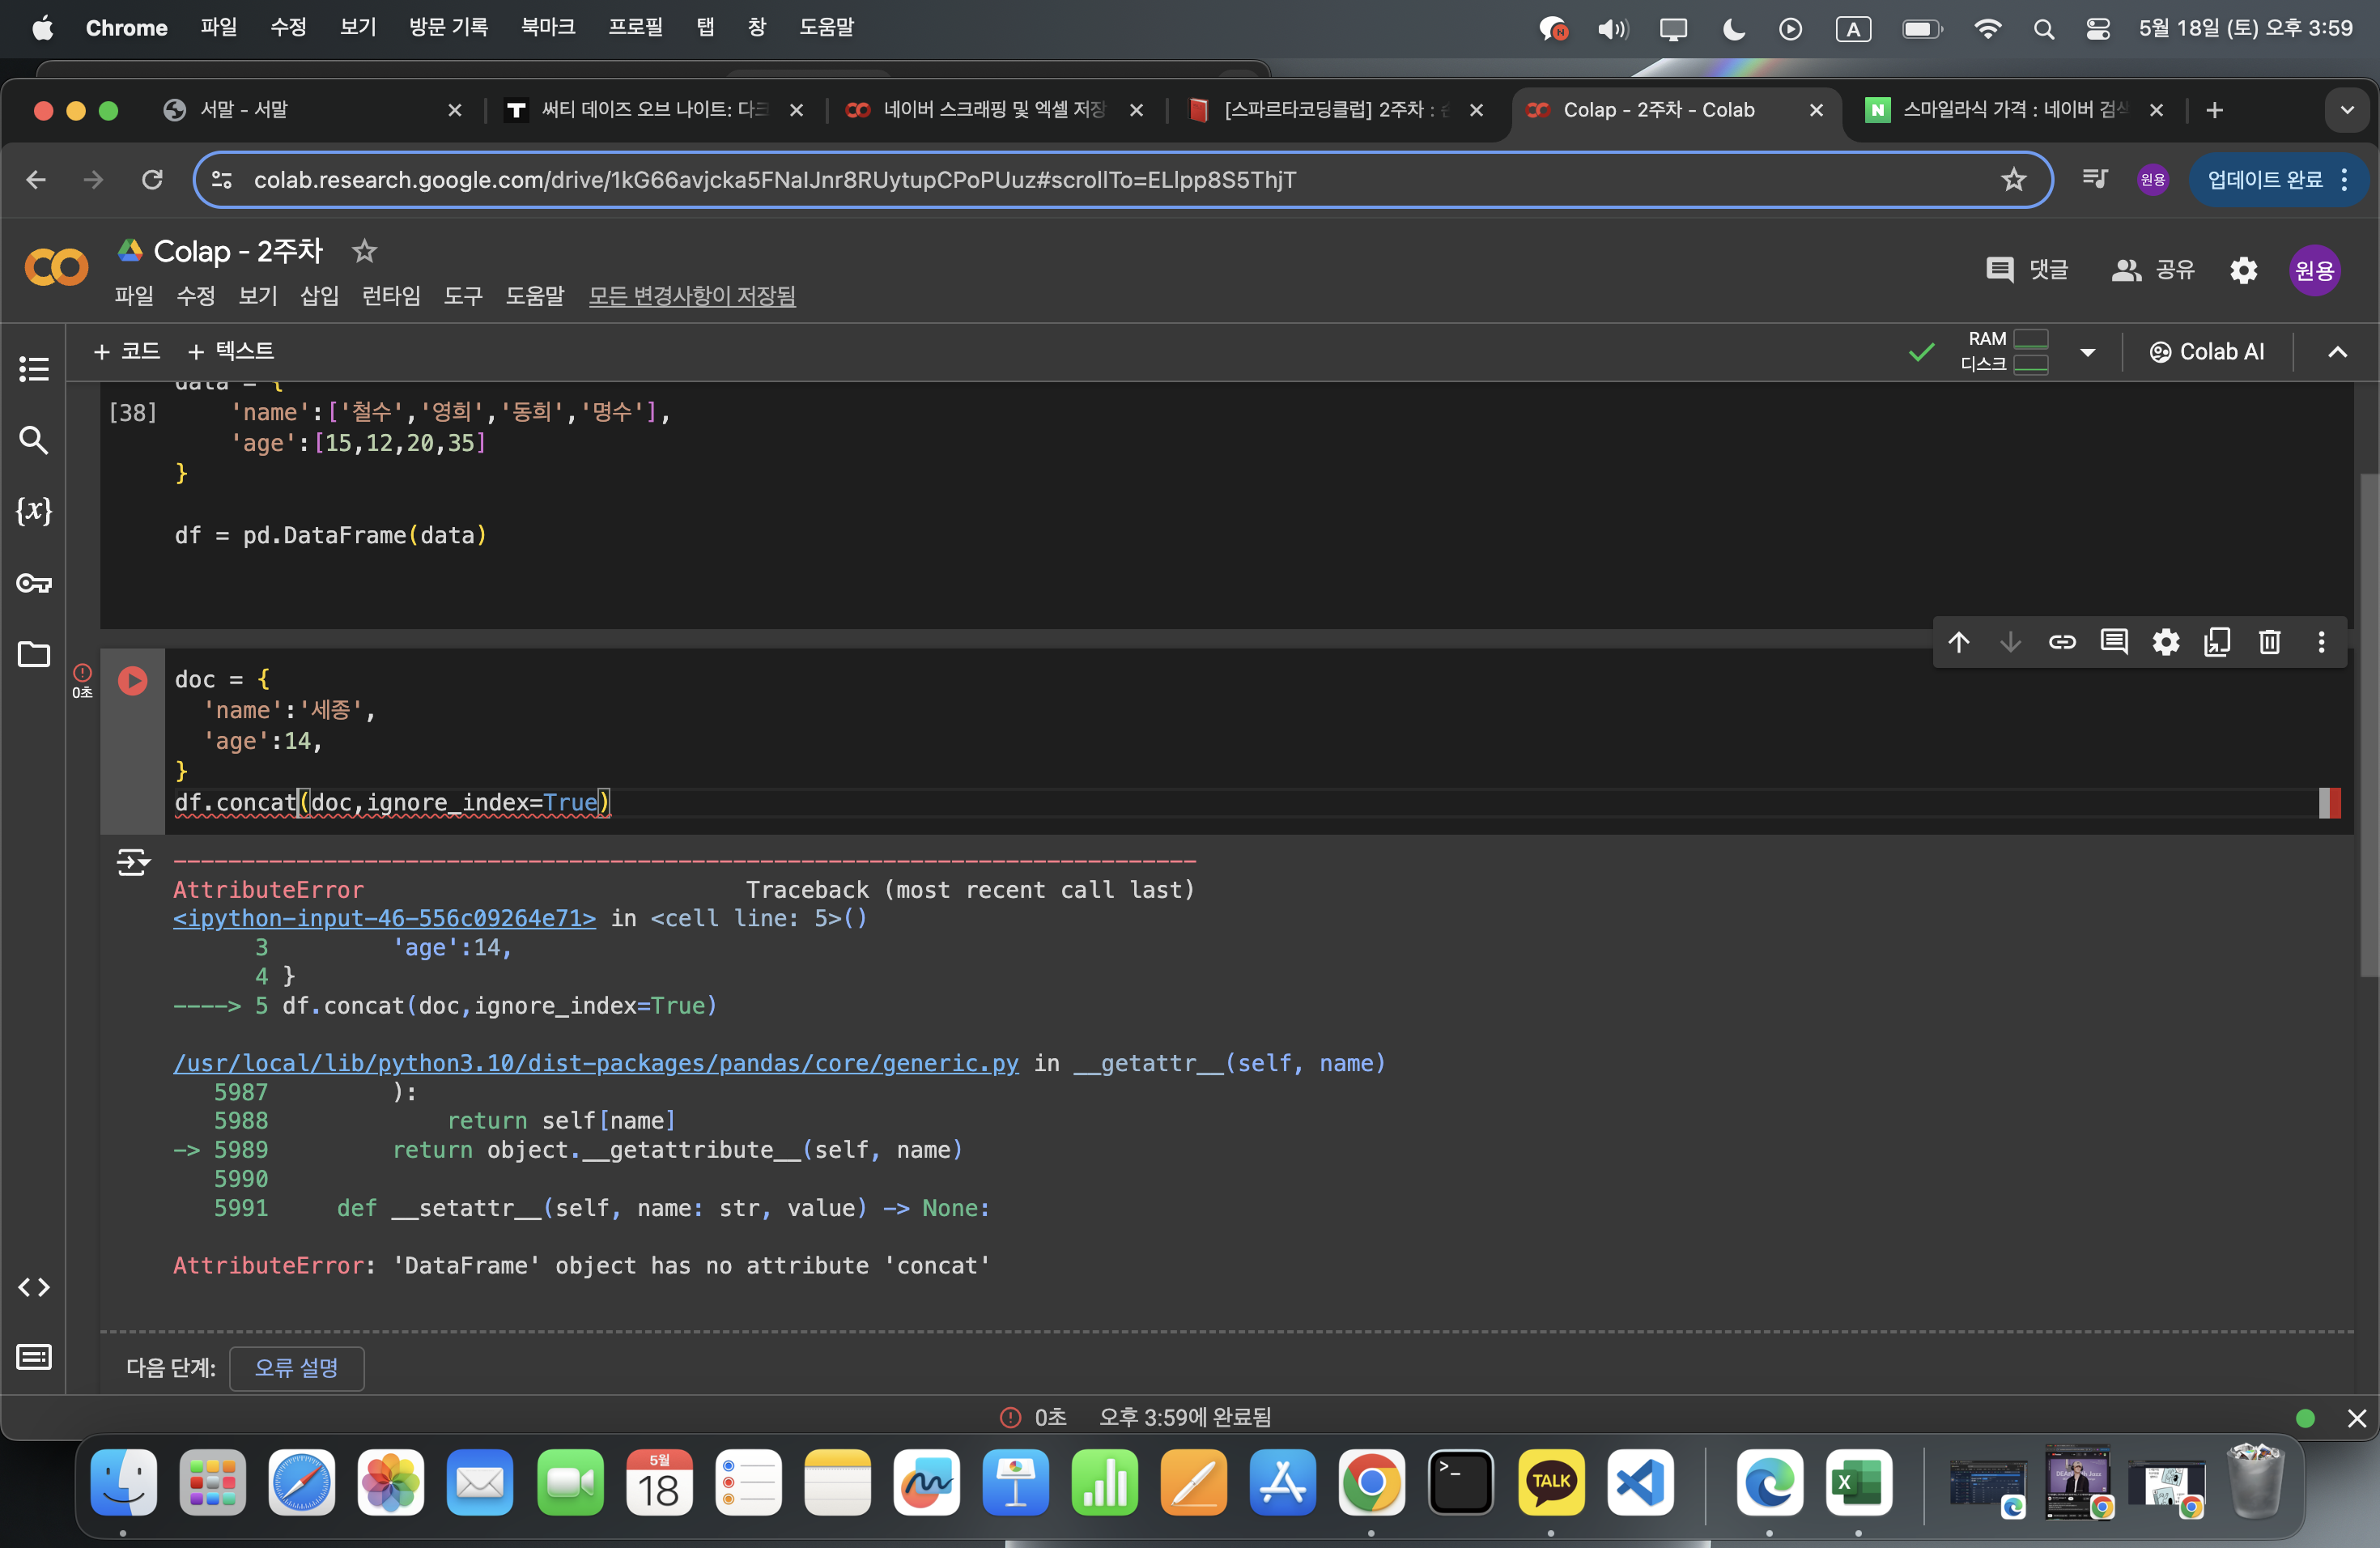Copy link to cell icon
The height and width of the screenshot is (1548, 2380).
pos(2062,642)
